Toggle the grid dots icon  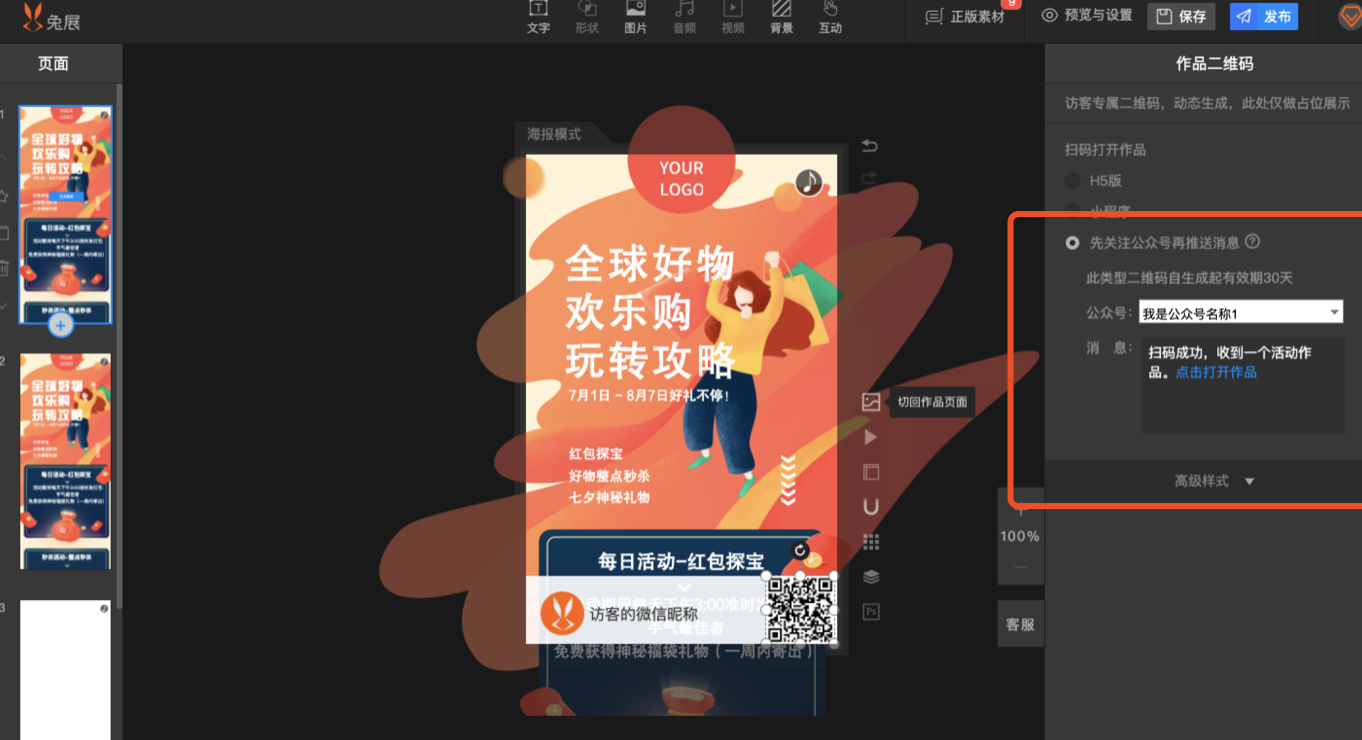point(871,542)
